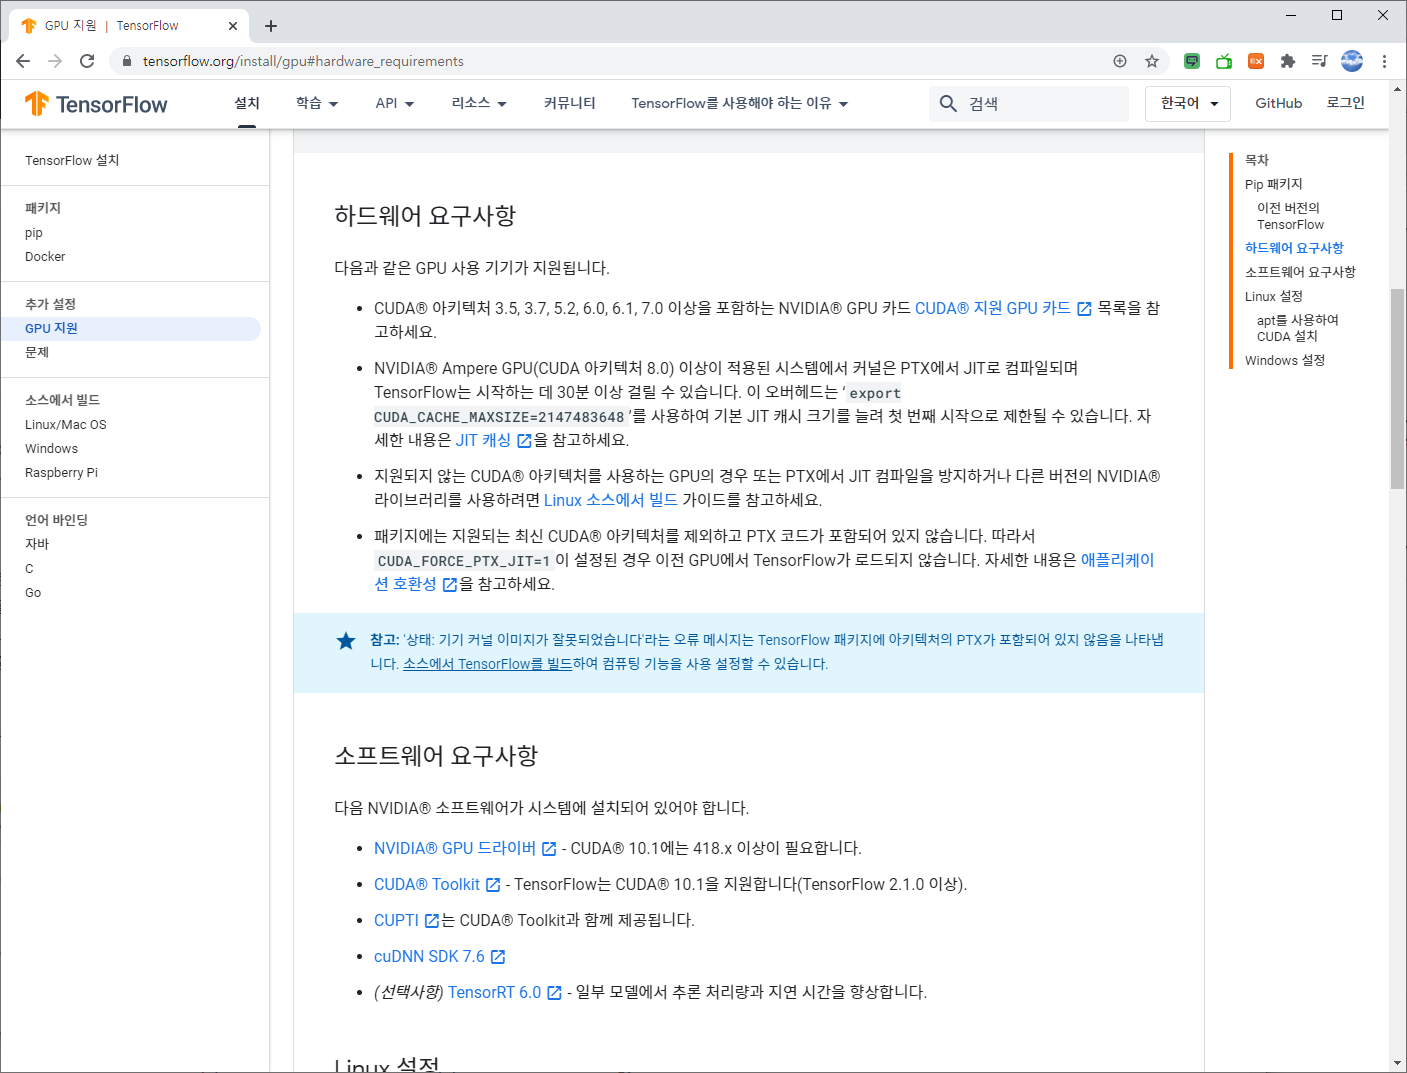Click the scrollbar down arrow

[1397, 1063]
